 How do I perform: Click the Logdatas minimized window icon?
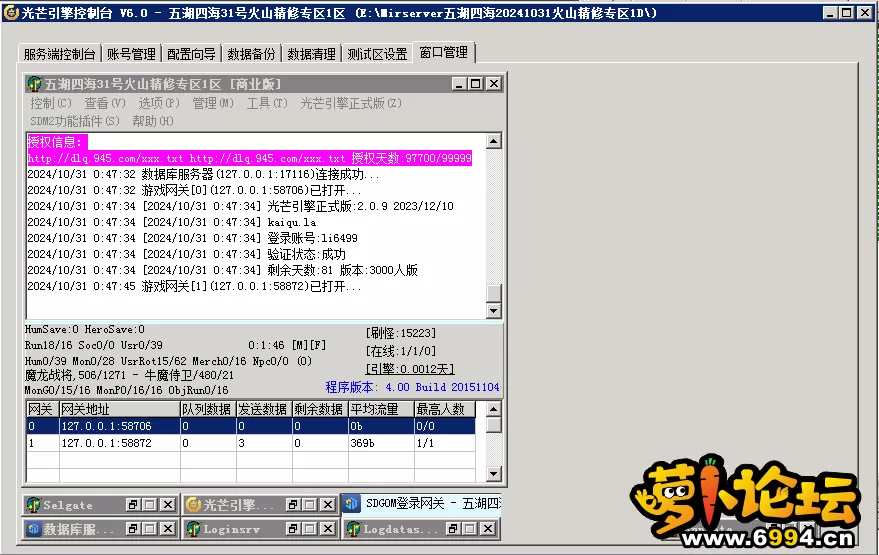pos(353,529)
